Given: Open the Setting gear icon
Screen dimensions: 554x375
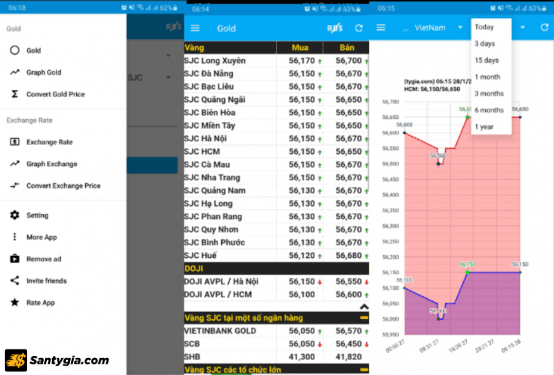Looking at the screenshot, I should (14, 215).
